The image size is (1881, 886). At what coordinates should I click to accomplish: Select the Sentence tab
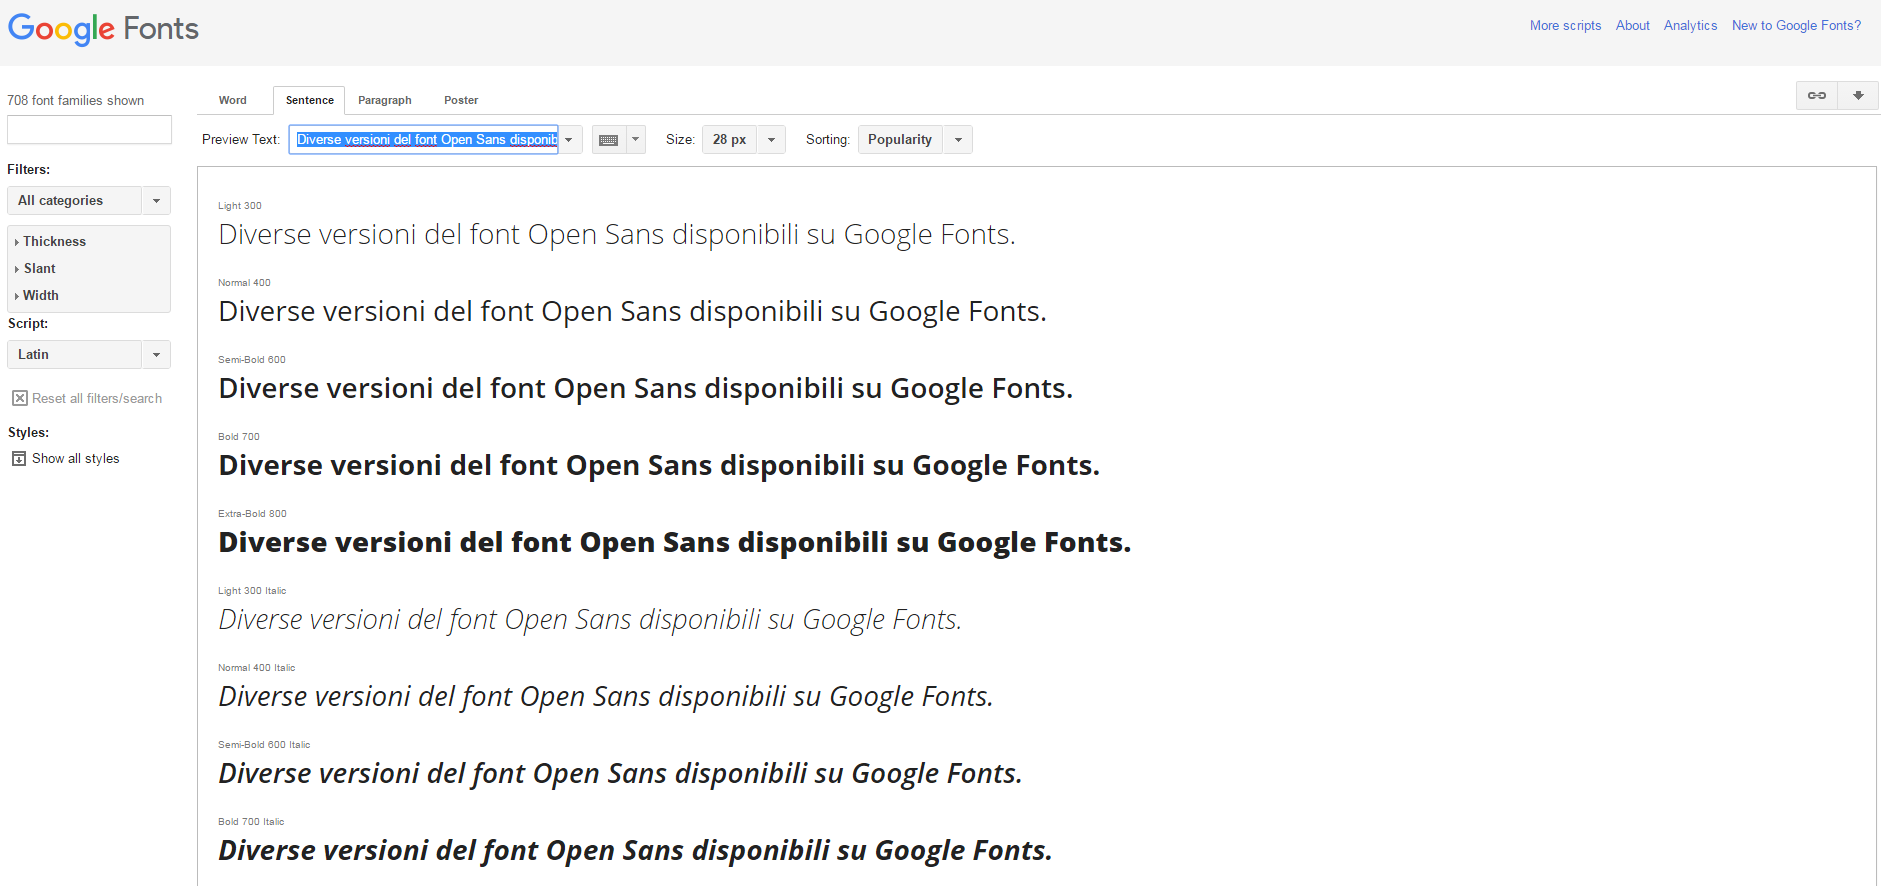(x=310, y=100)
